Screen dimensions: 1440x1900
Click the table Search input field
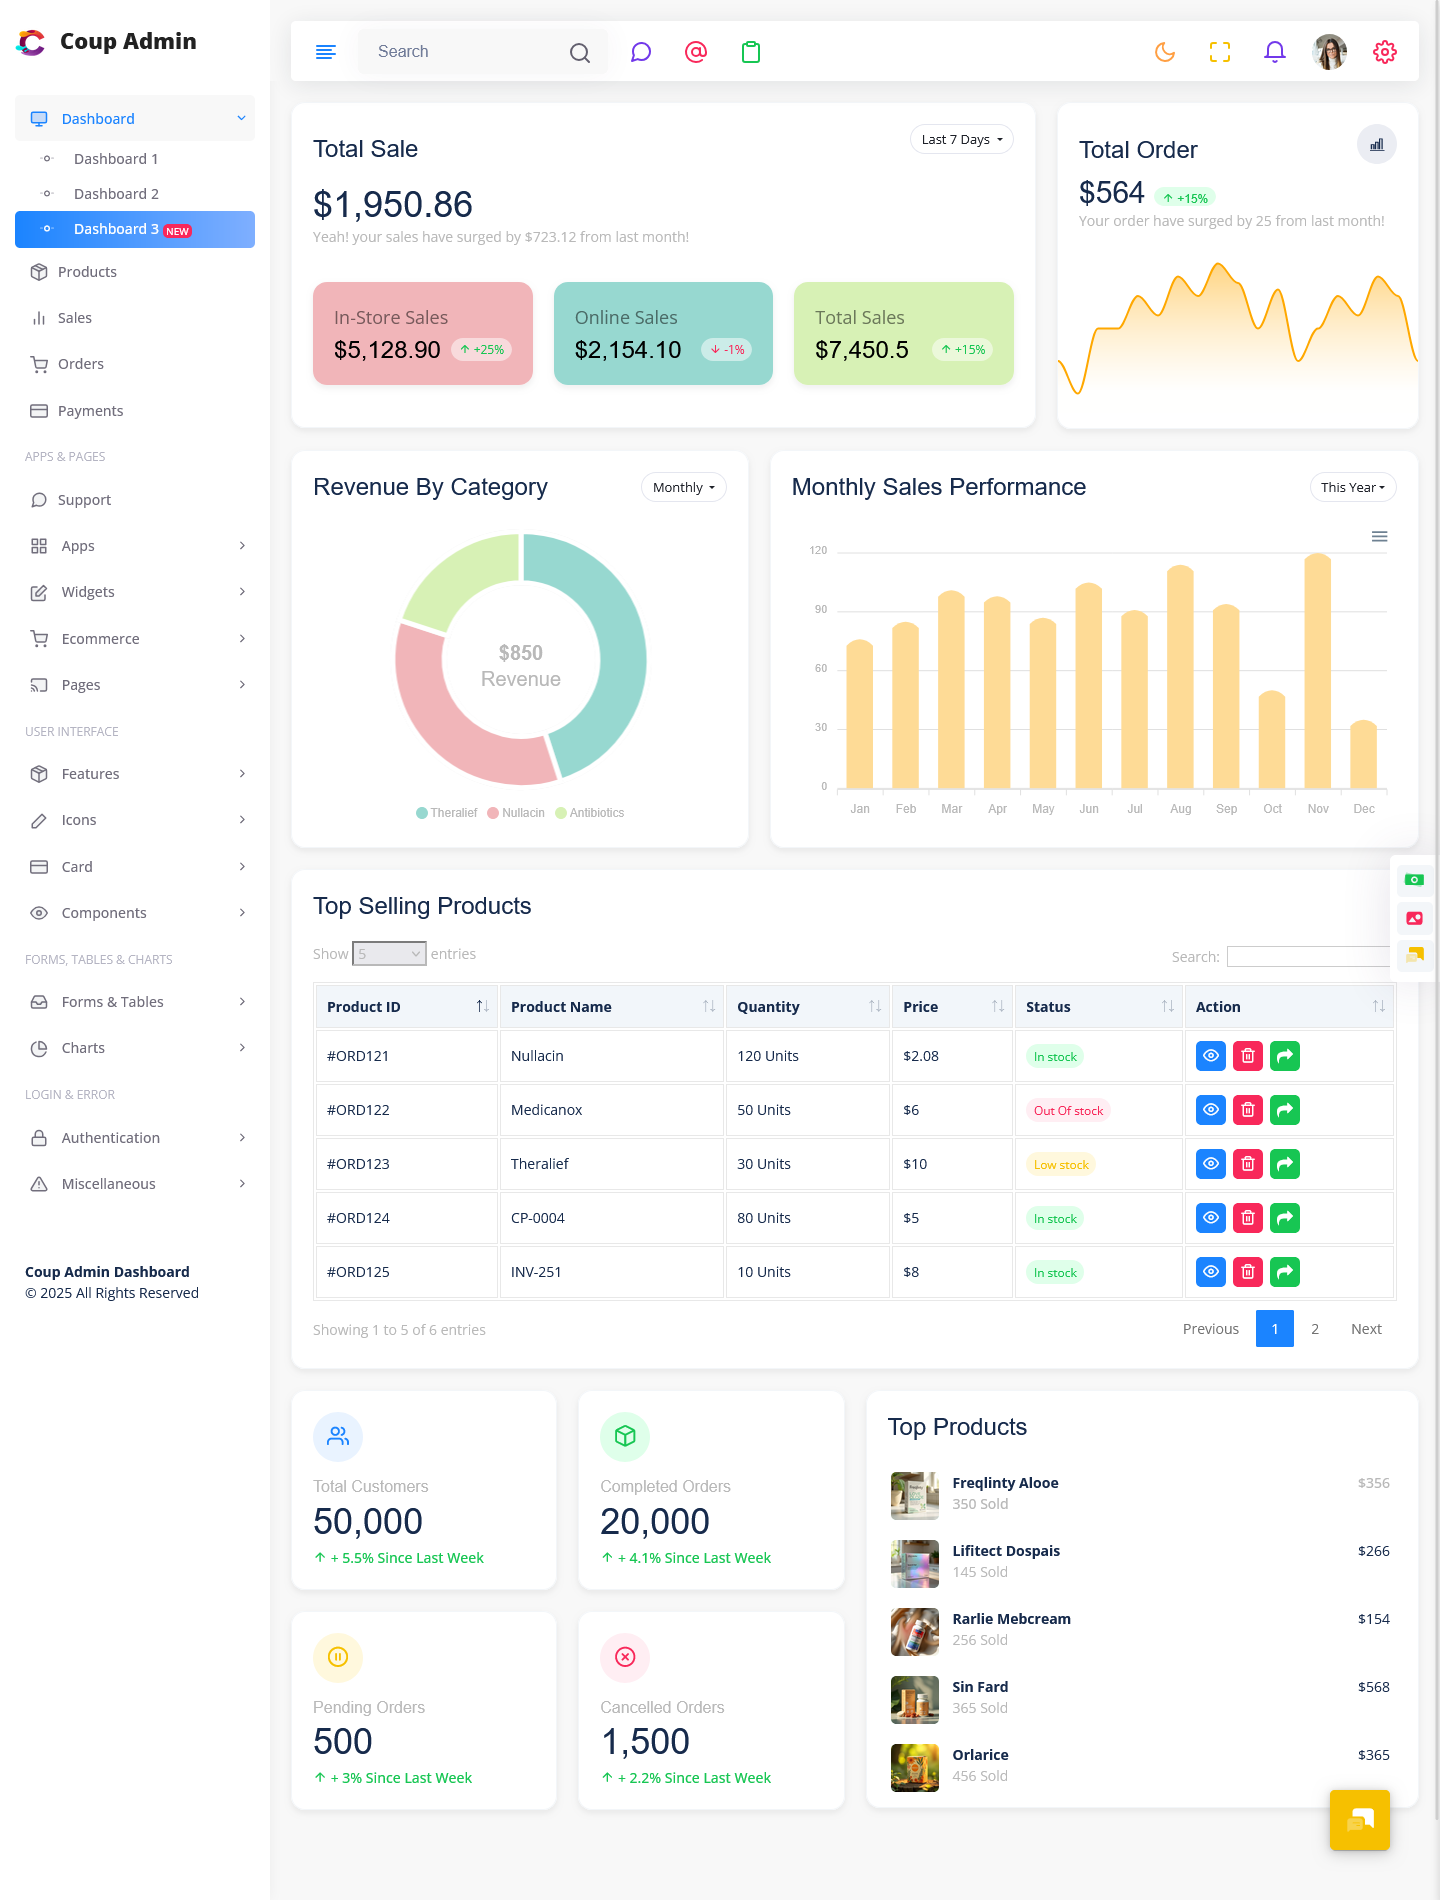pyautogui.click(x=1308, y=957)
